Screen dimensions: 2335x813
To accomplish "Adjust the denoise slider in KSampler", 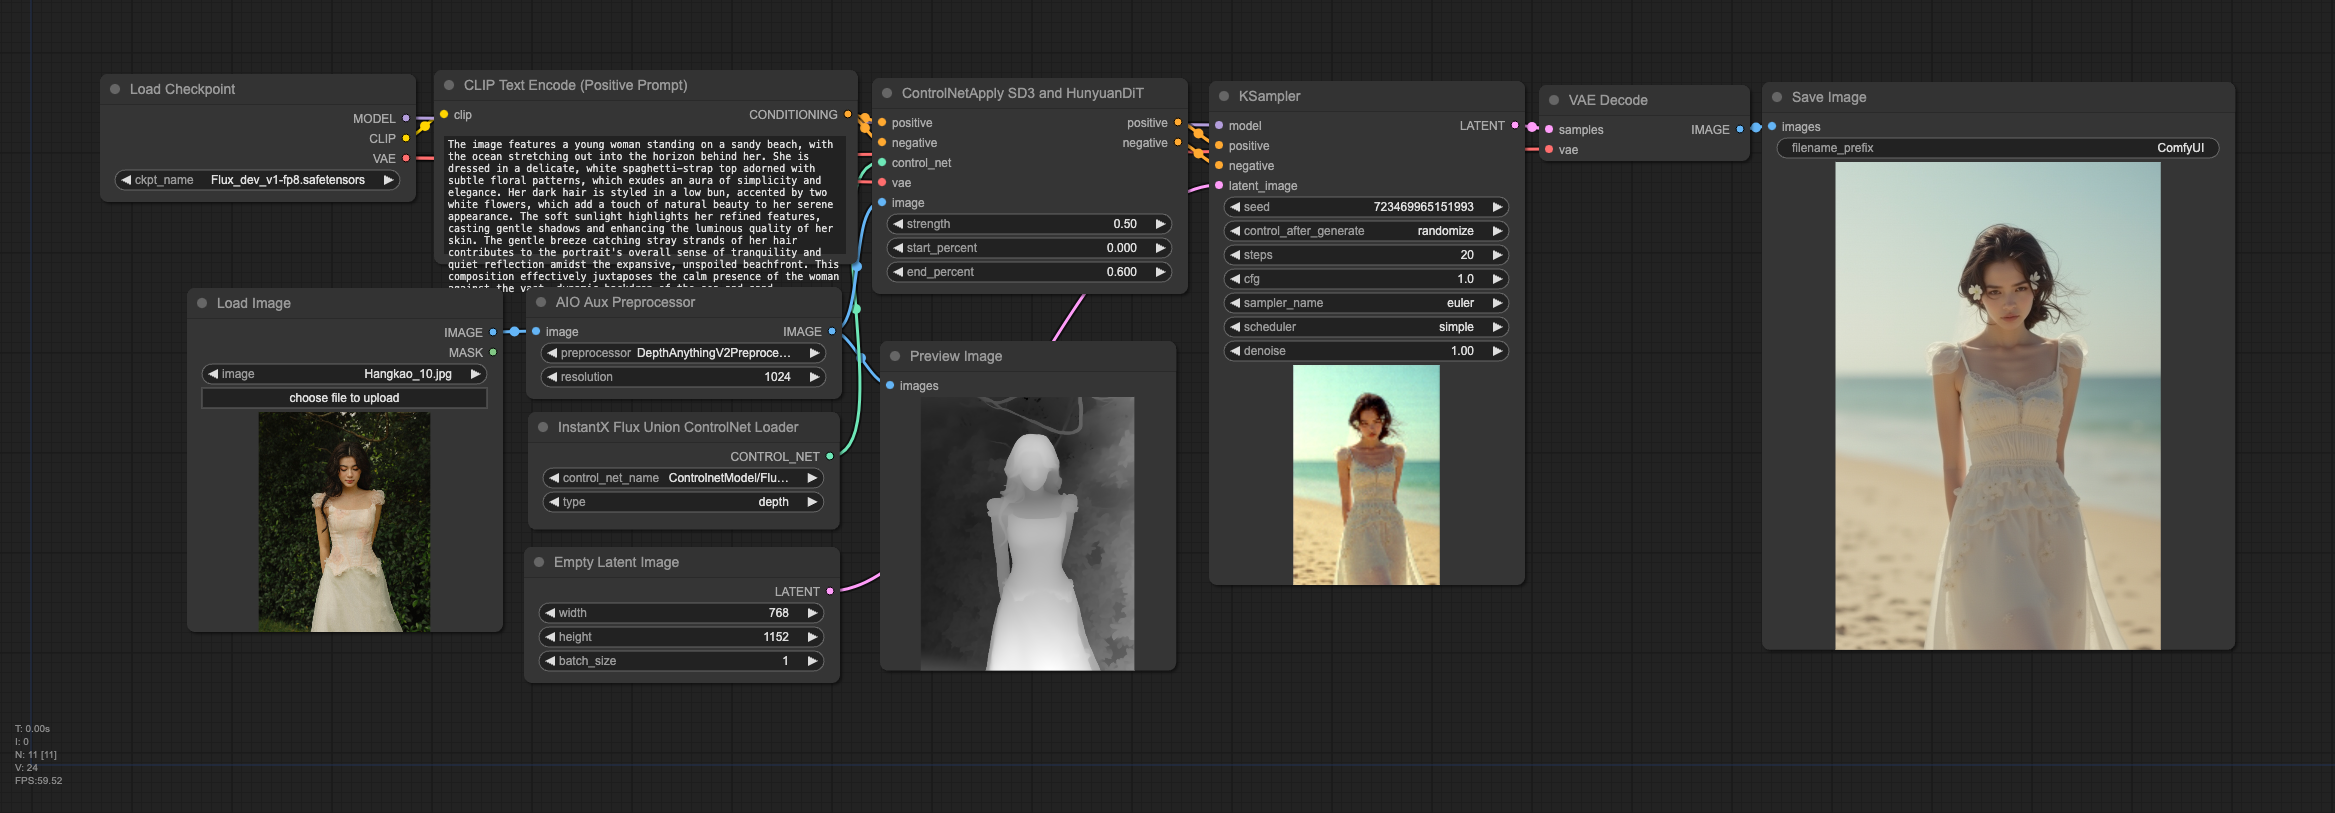I will [x=1366, y=351].
